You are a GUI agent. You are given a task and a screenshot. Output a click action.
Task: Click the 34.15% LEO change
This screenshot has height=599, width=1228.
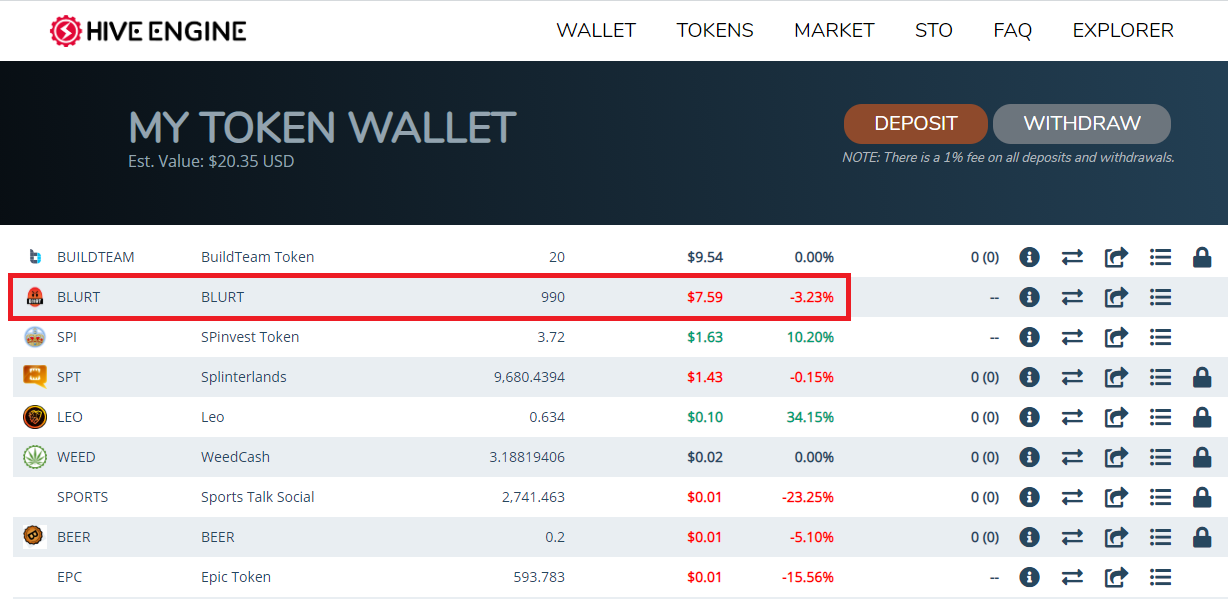pyautogui.click(x=810, y=417)
